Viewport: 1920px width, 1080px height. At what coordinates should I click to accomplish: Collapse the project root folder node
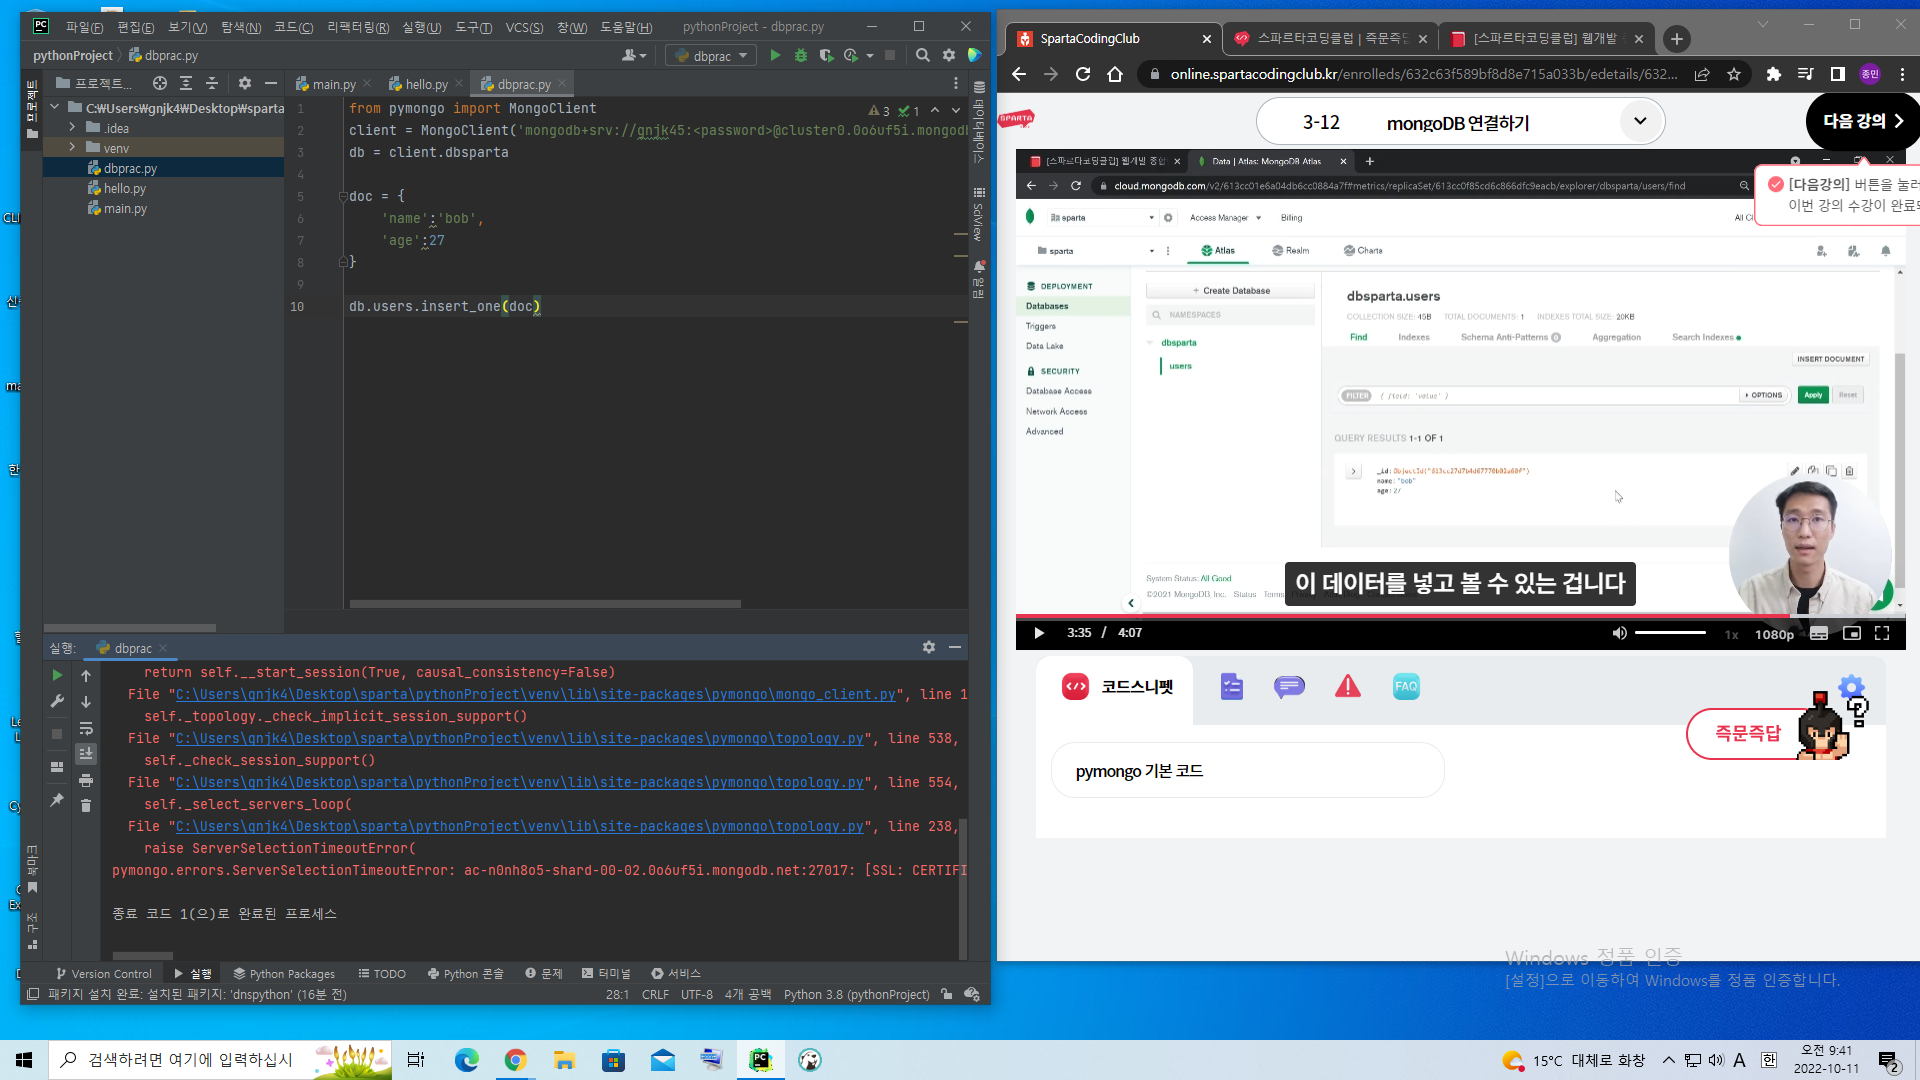pos(54,108)
